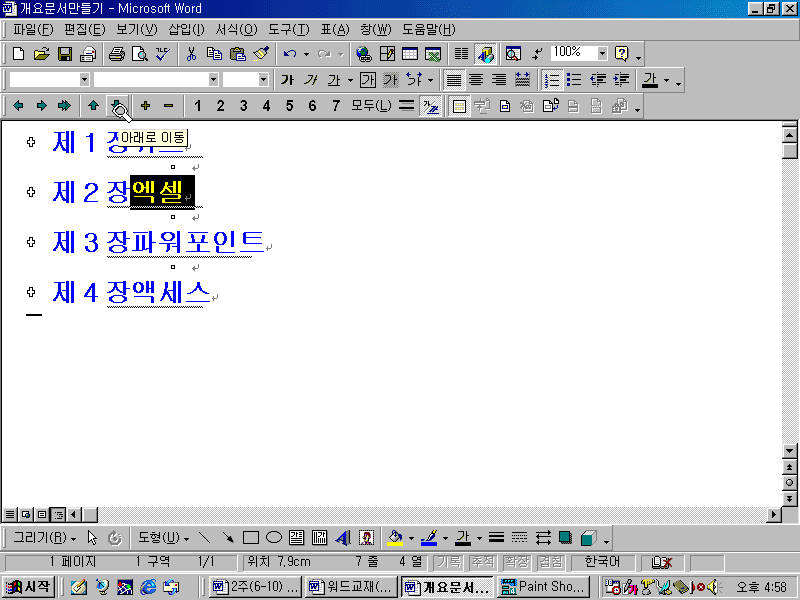Open the font size dropdown
The height and width of the screenshot is (600, 800).
[263, 80]
